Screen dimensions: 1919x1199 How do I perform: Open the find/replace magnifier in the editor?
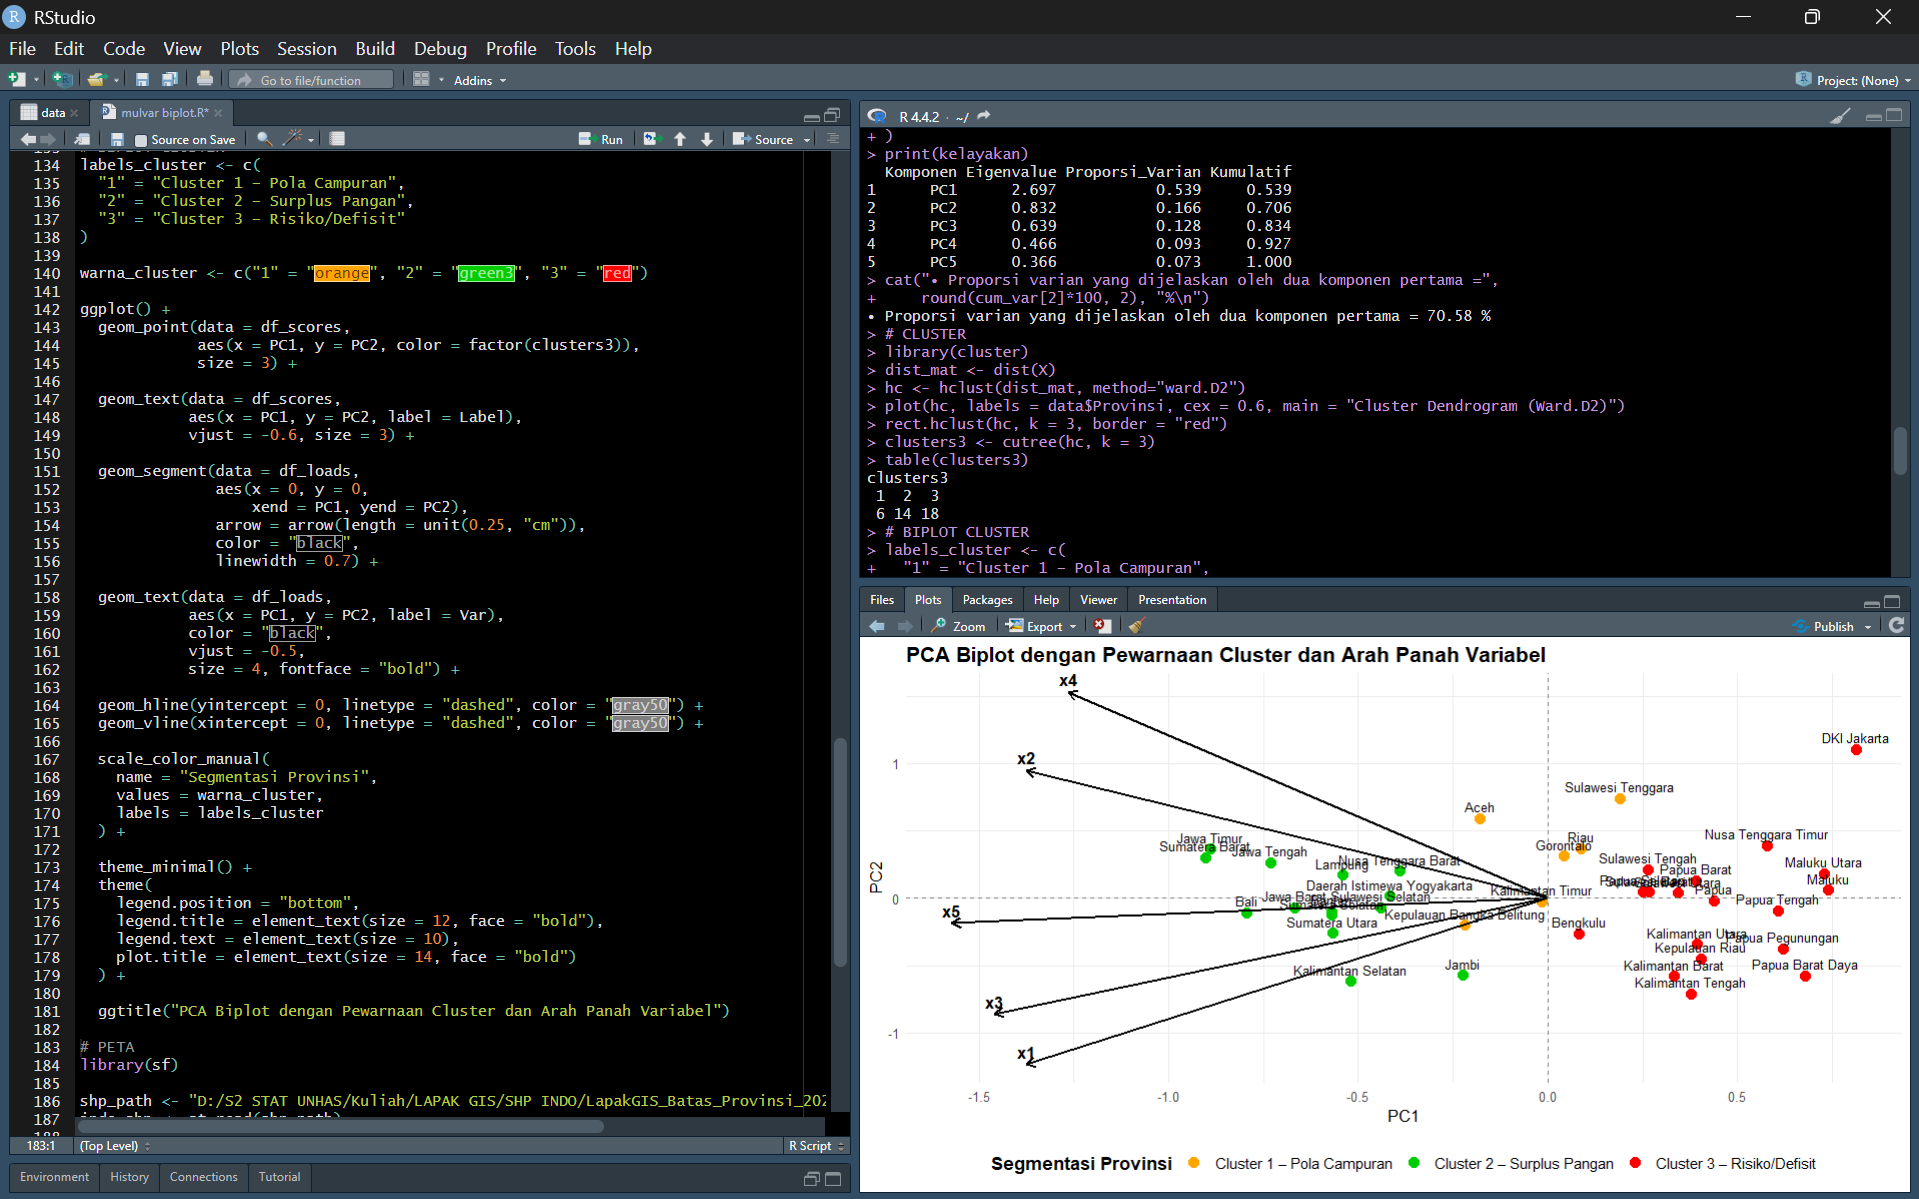pos(263,139)
